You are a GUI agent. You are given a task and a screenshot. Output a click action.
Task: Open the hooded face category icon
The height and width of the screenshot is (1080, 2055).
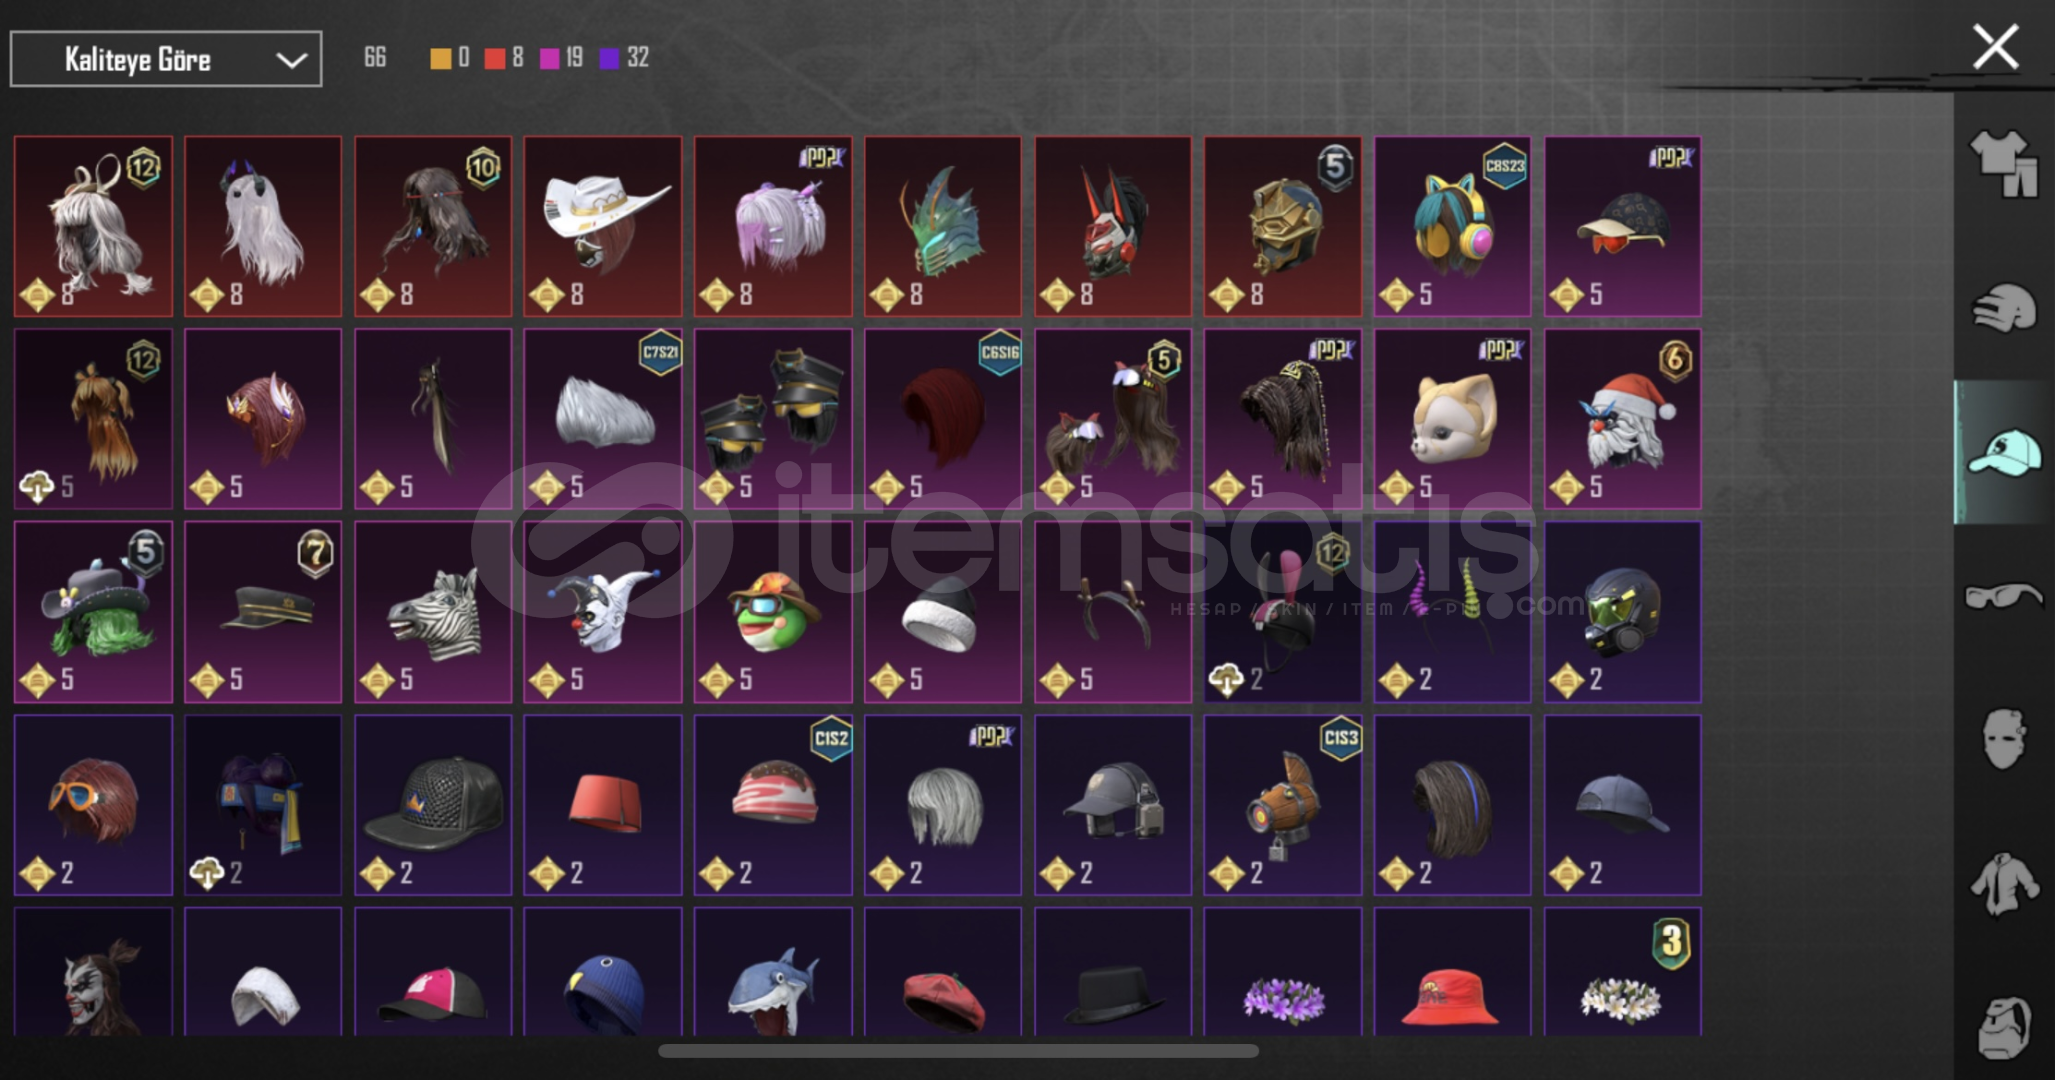coord(2005,1026)
